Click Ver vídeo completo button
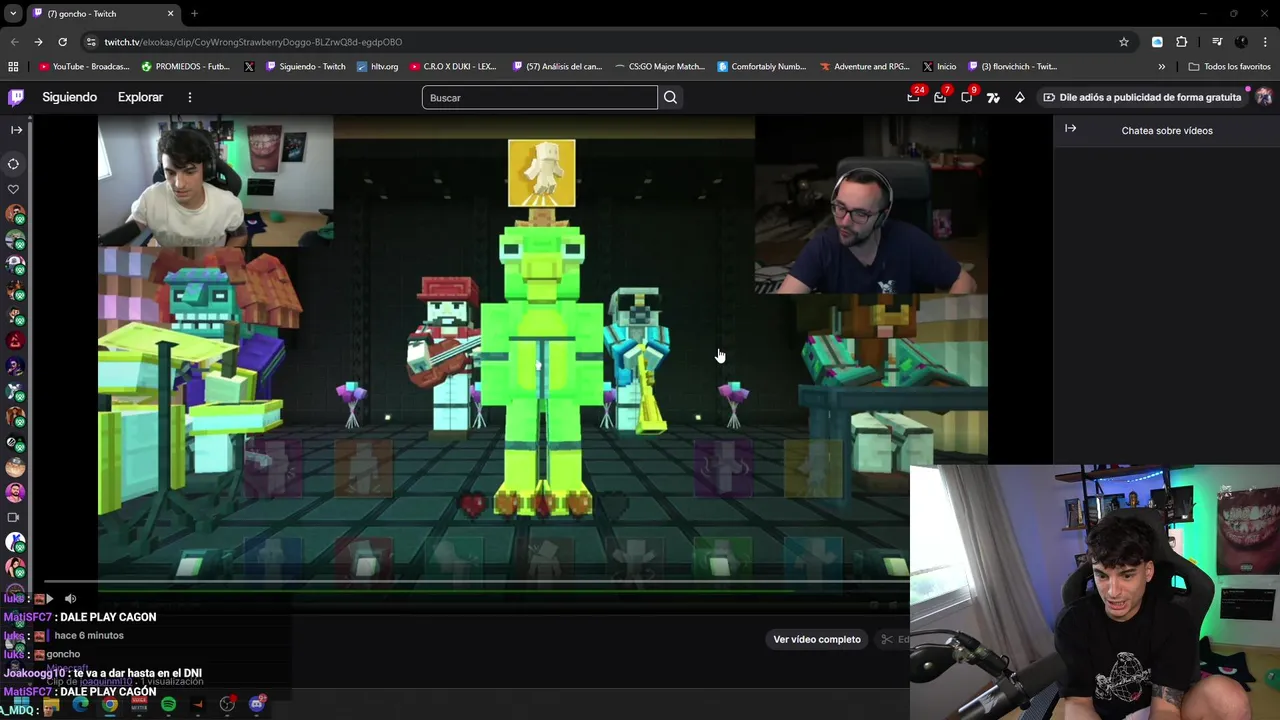Screen dimensions: 1280x720 [817, 639]
